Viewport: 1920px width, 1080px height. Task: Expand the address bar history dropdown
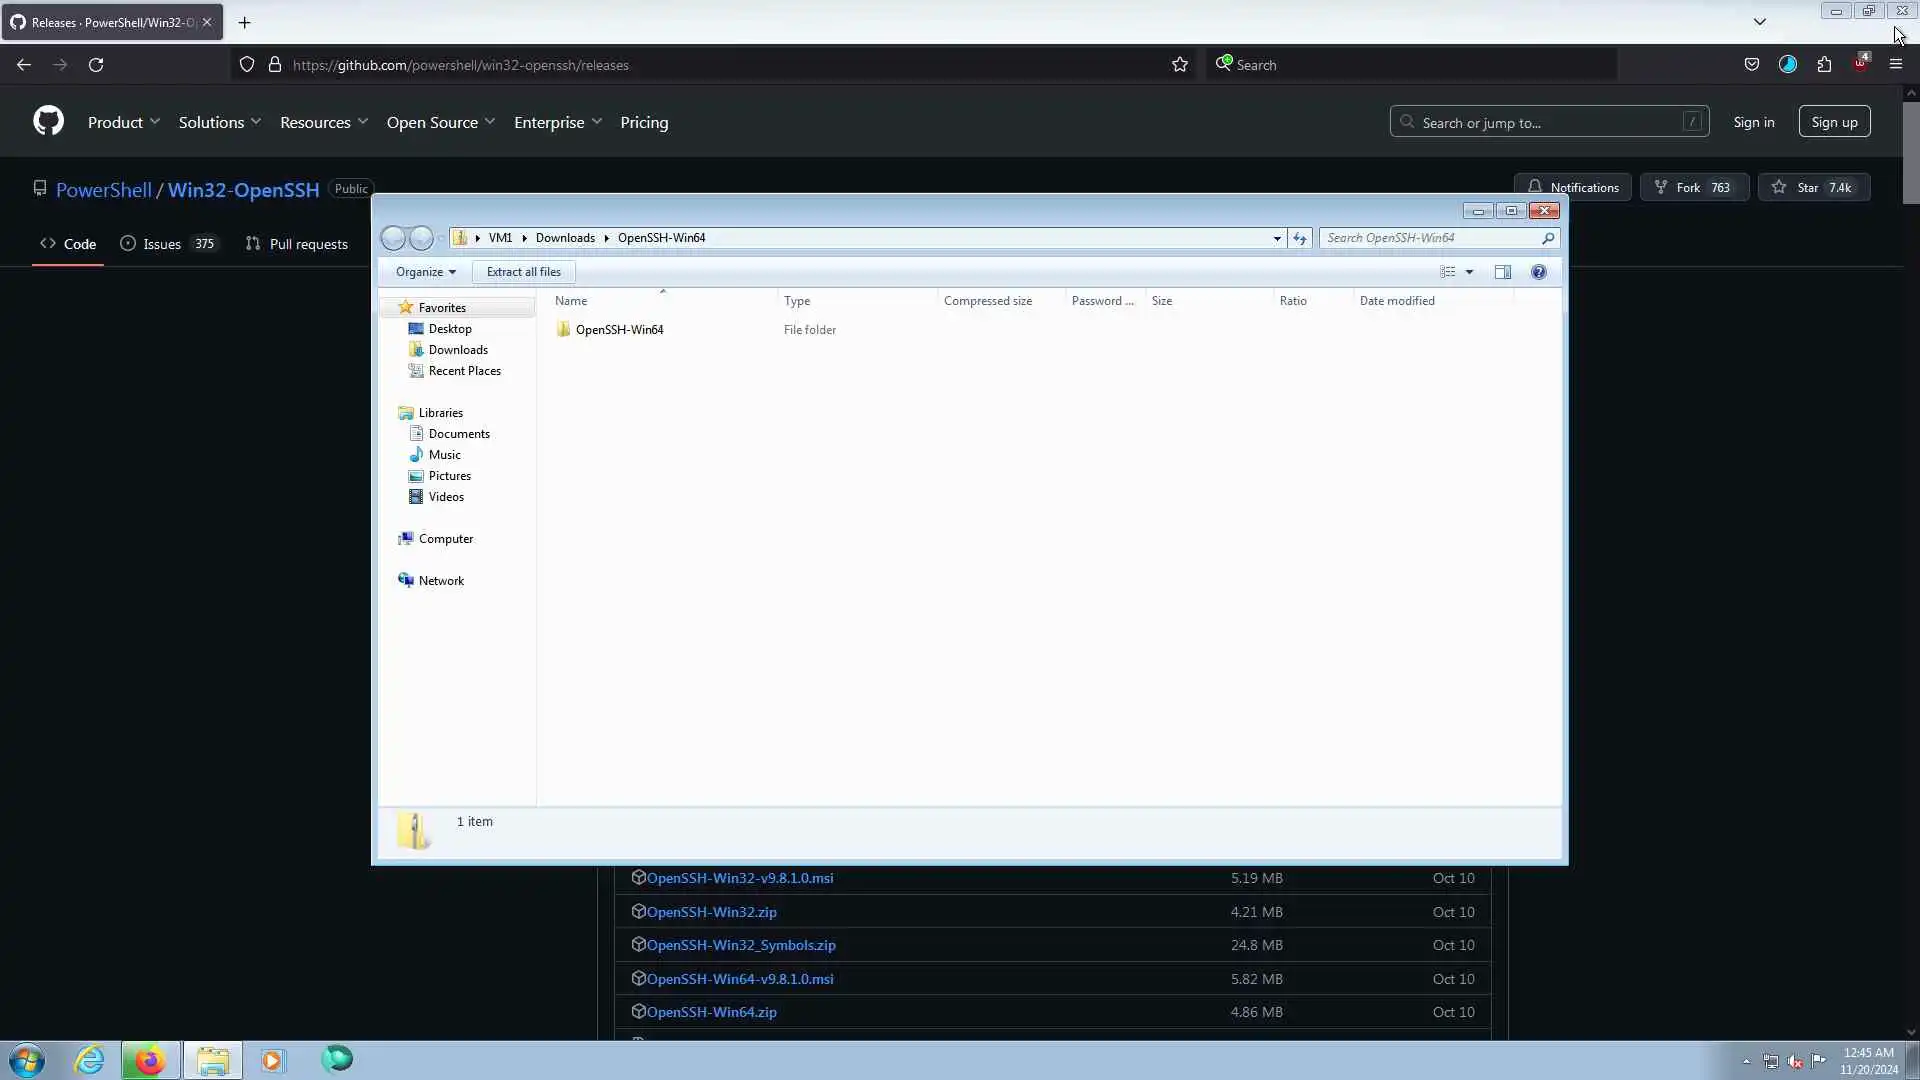1277,238
